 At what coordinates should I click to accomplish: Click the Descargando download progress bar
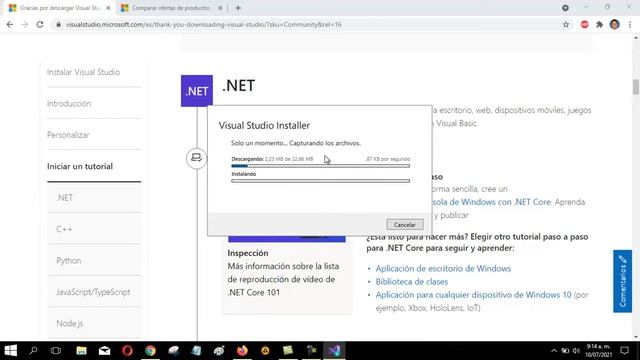click(x=320, y=166)
